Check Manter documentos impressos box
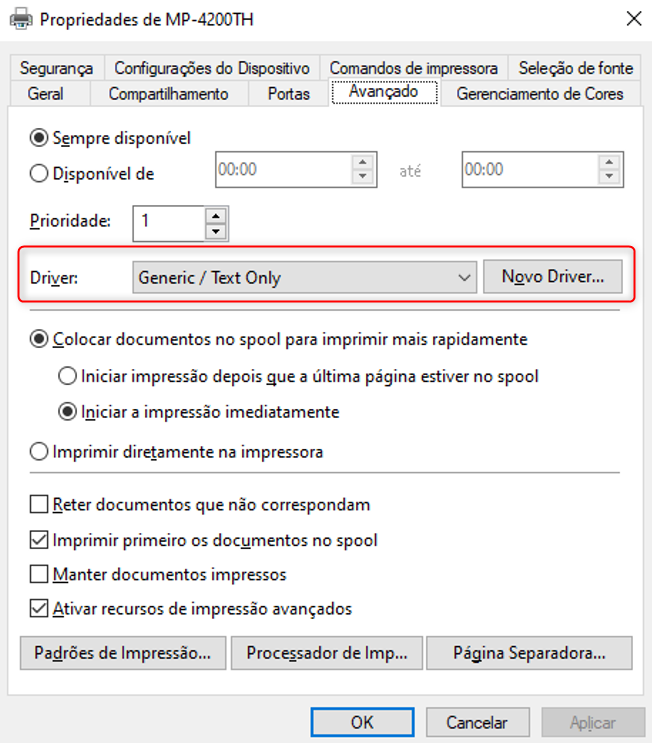Viewport: 652px width, 743px height. tap(40, 574)
